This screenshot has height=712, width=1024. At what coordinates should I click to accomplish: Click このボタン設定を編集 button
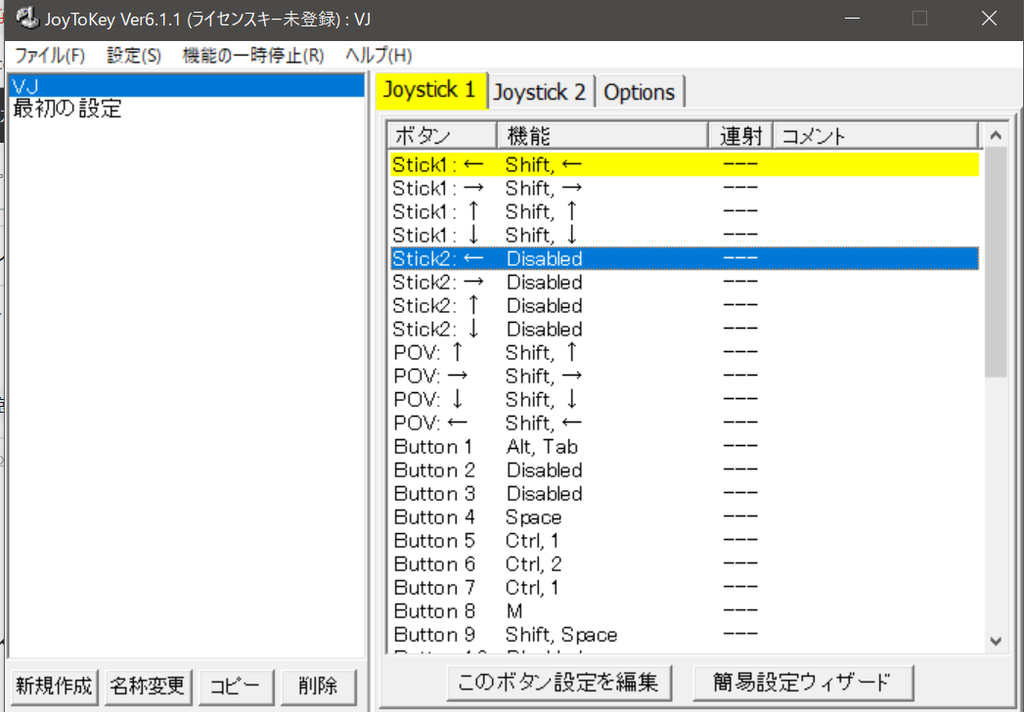pos(559,682)
